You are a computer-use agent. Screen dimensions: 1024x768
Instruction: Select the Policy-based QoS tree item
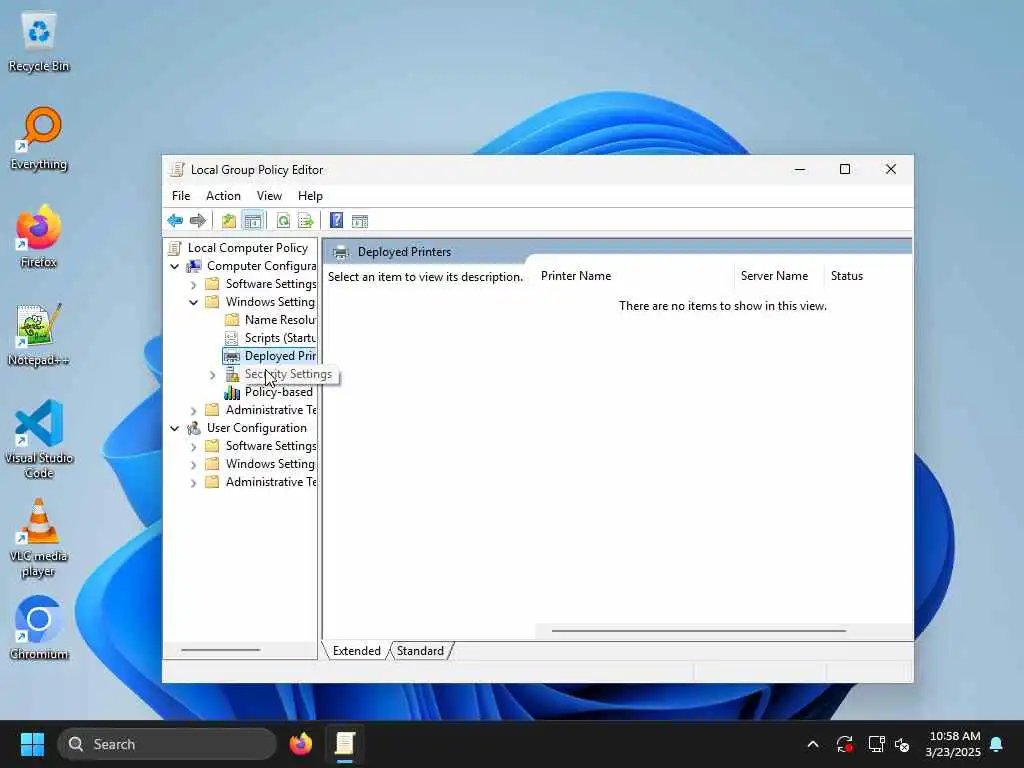point(278,392)
